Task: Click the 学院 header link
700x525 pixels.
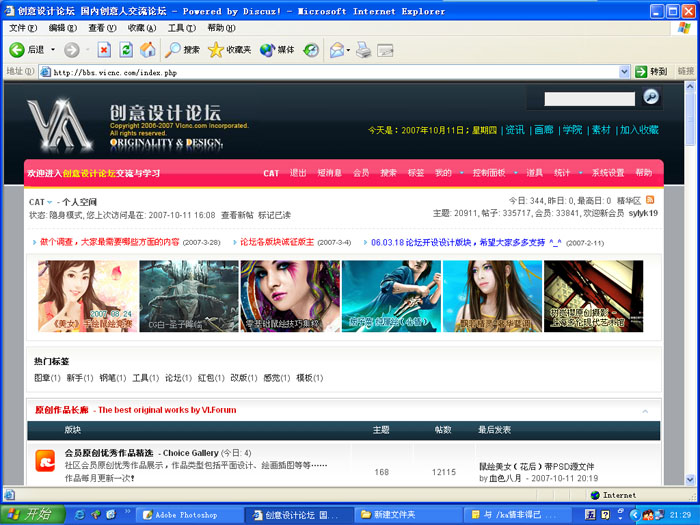Action: pyautogui.click(x=572, y=130)
